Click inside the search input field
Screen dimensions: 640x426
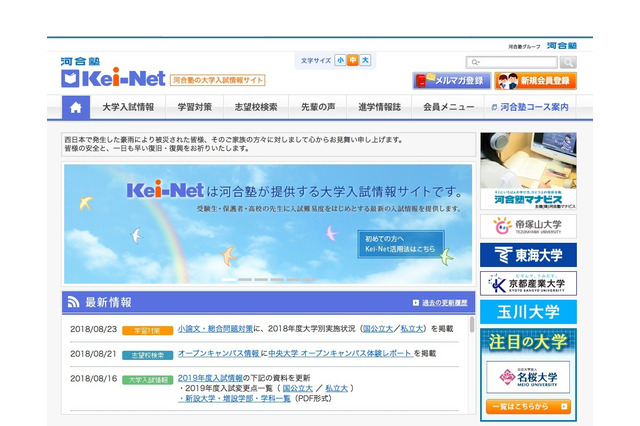(x=512, y=62)
